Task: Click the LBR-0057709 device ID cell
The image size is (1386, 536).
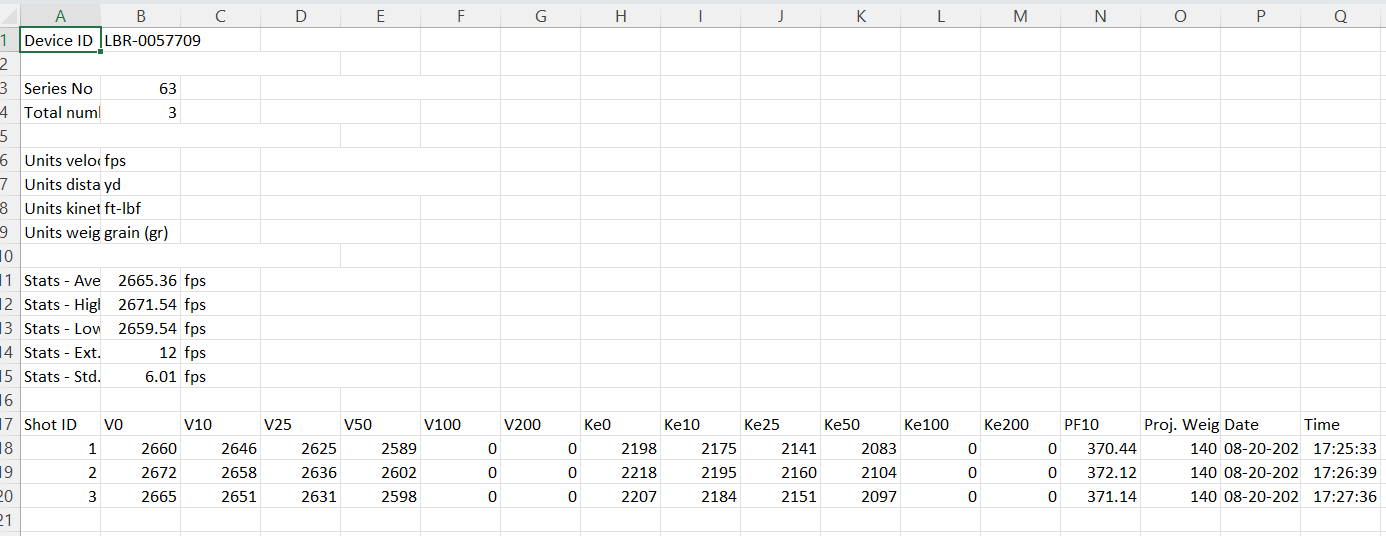Action: [140, 40]
